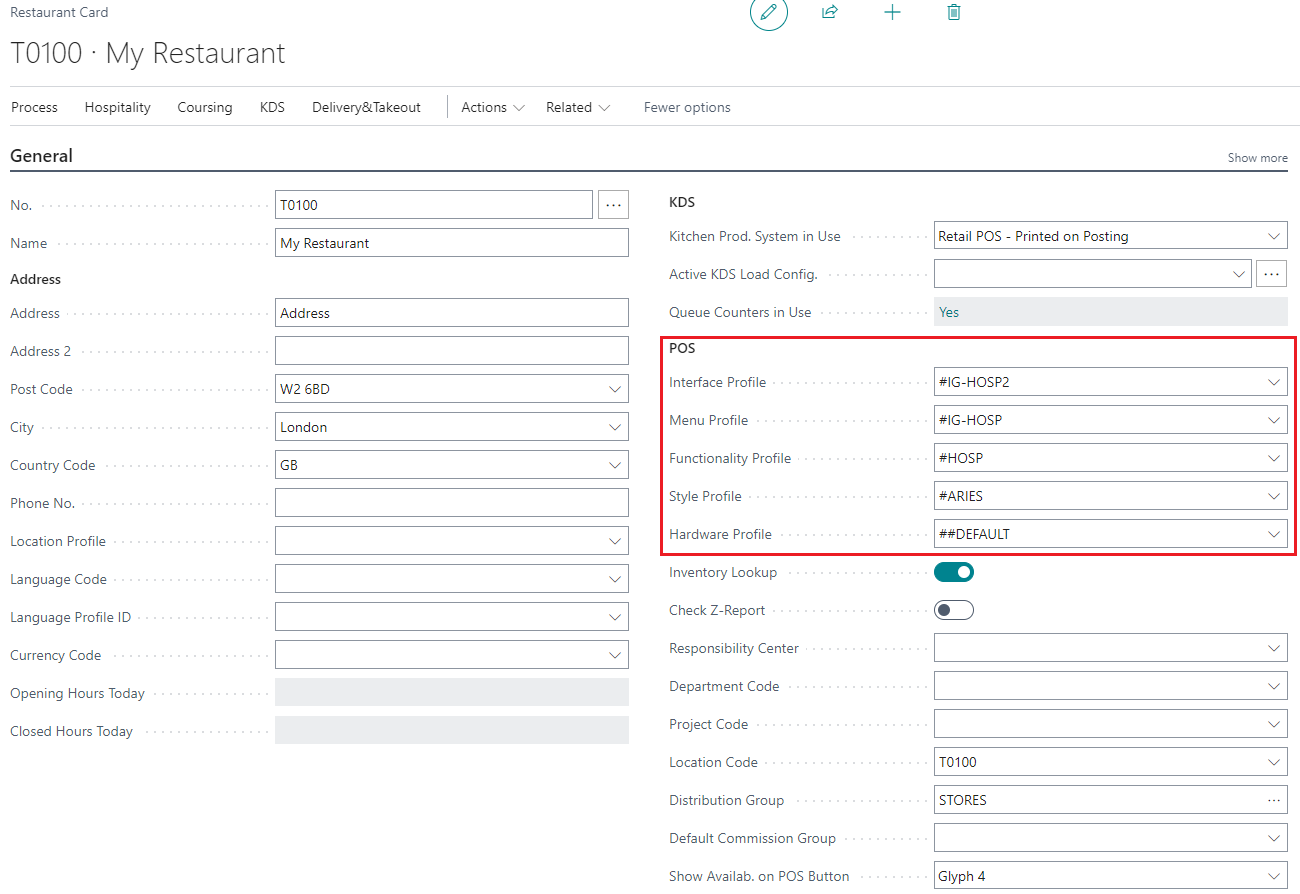Open ellipsis next to Active KDS Load Config
The image size is (1300, 894).
coord(1271,274)
